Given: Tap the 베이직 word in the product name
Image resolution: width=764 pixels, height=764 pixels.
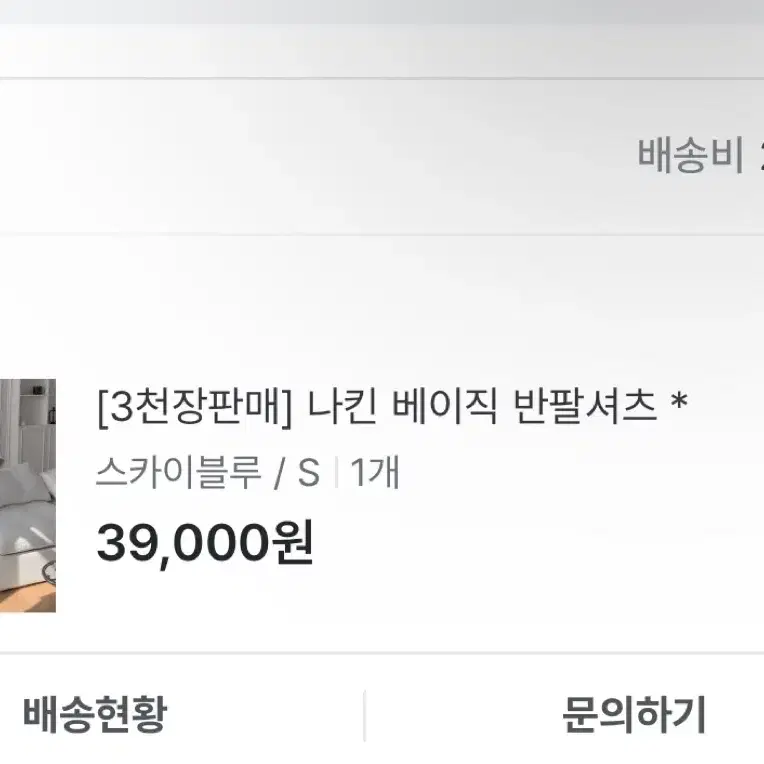Looking at the screenshot, I should coord(444,407).
